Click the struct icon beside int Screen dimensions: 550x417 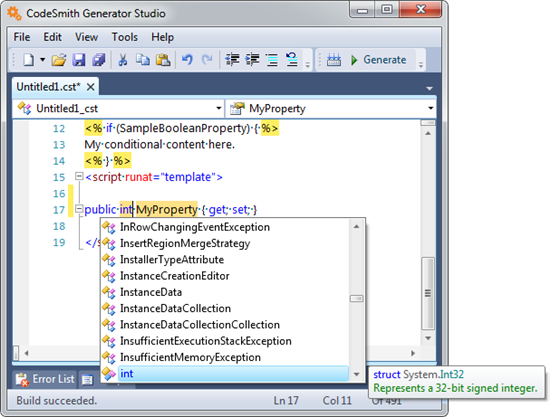click(x=109, y=374)
